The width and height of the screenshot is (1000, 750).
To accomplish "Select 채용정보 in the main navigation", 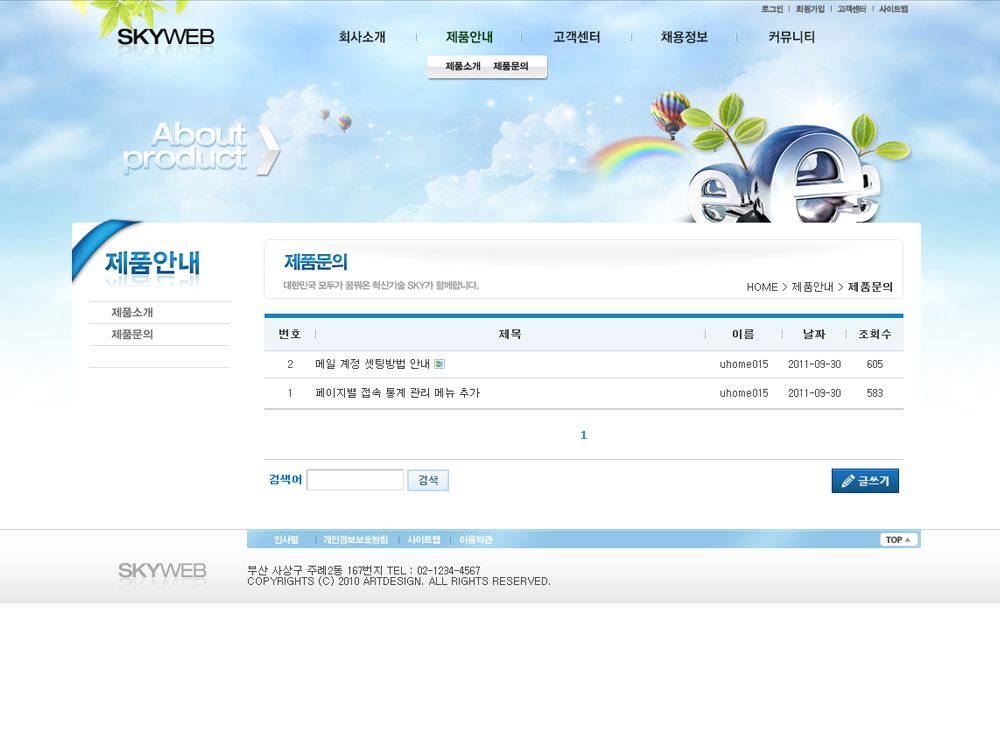I will pos(684,37).
